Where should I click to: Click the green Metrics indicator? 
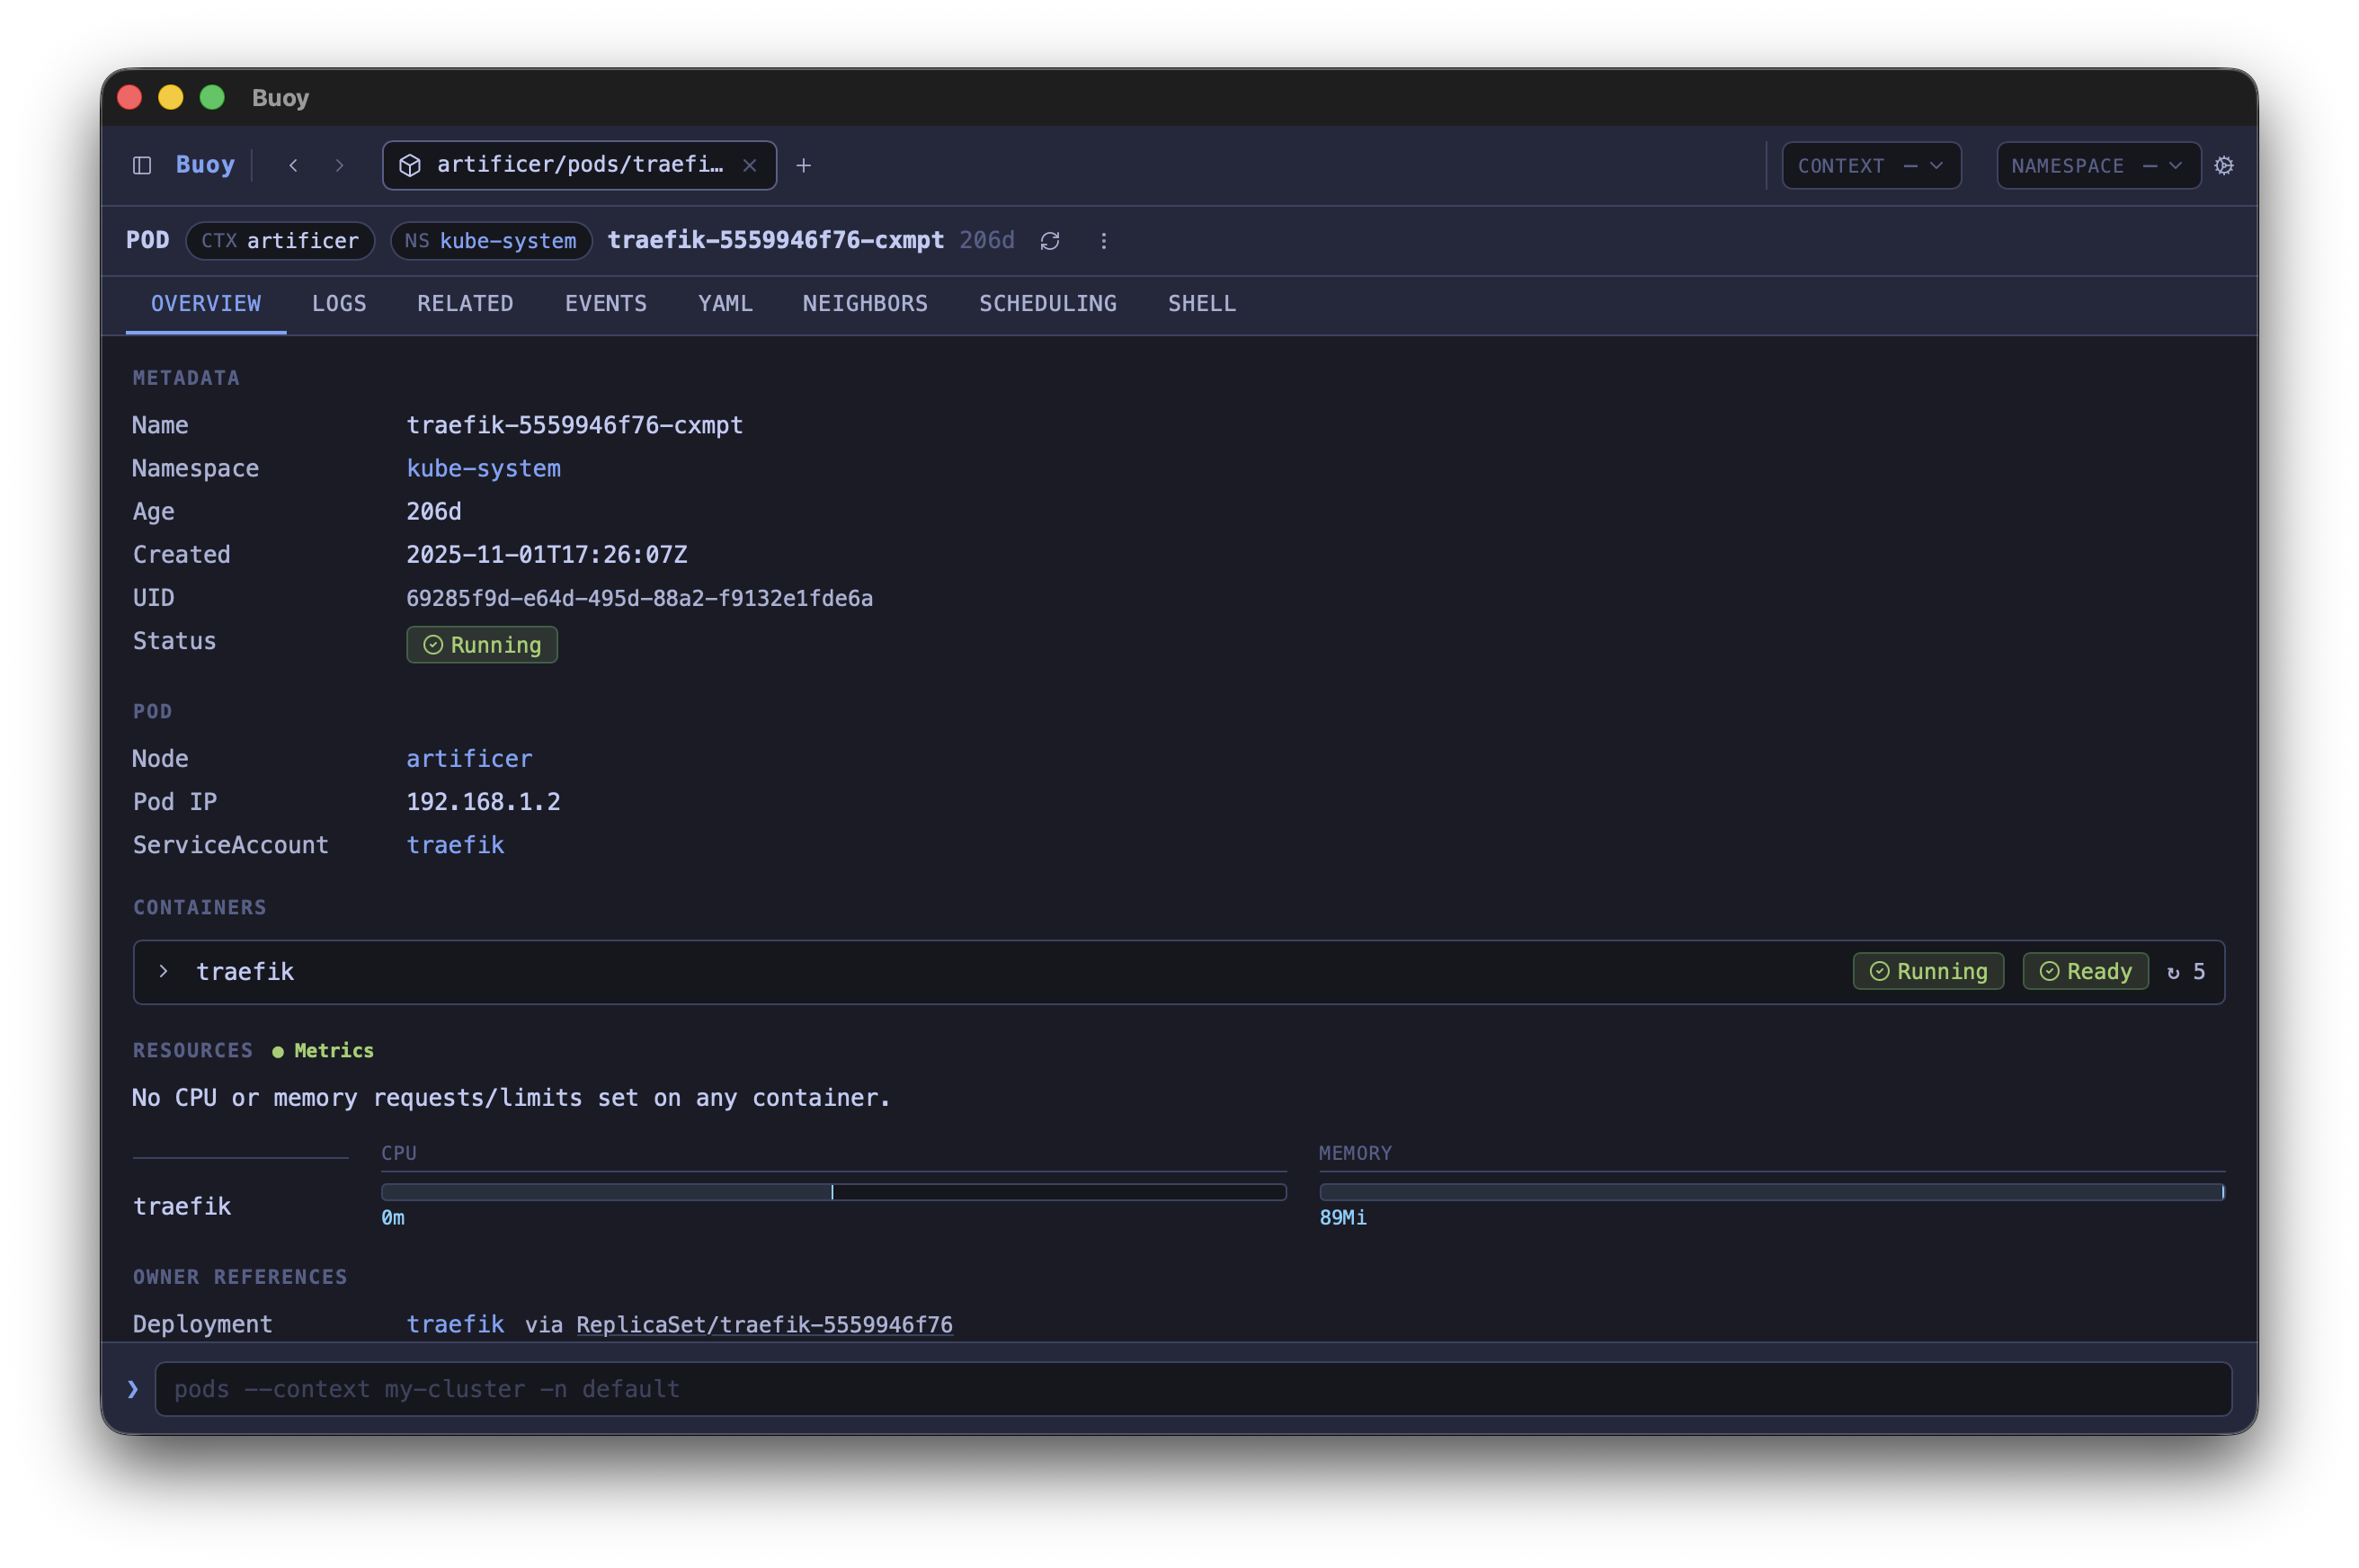pos(323,1050)
